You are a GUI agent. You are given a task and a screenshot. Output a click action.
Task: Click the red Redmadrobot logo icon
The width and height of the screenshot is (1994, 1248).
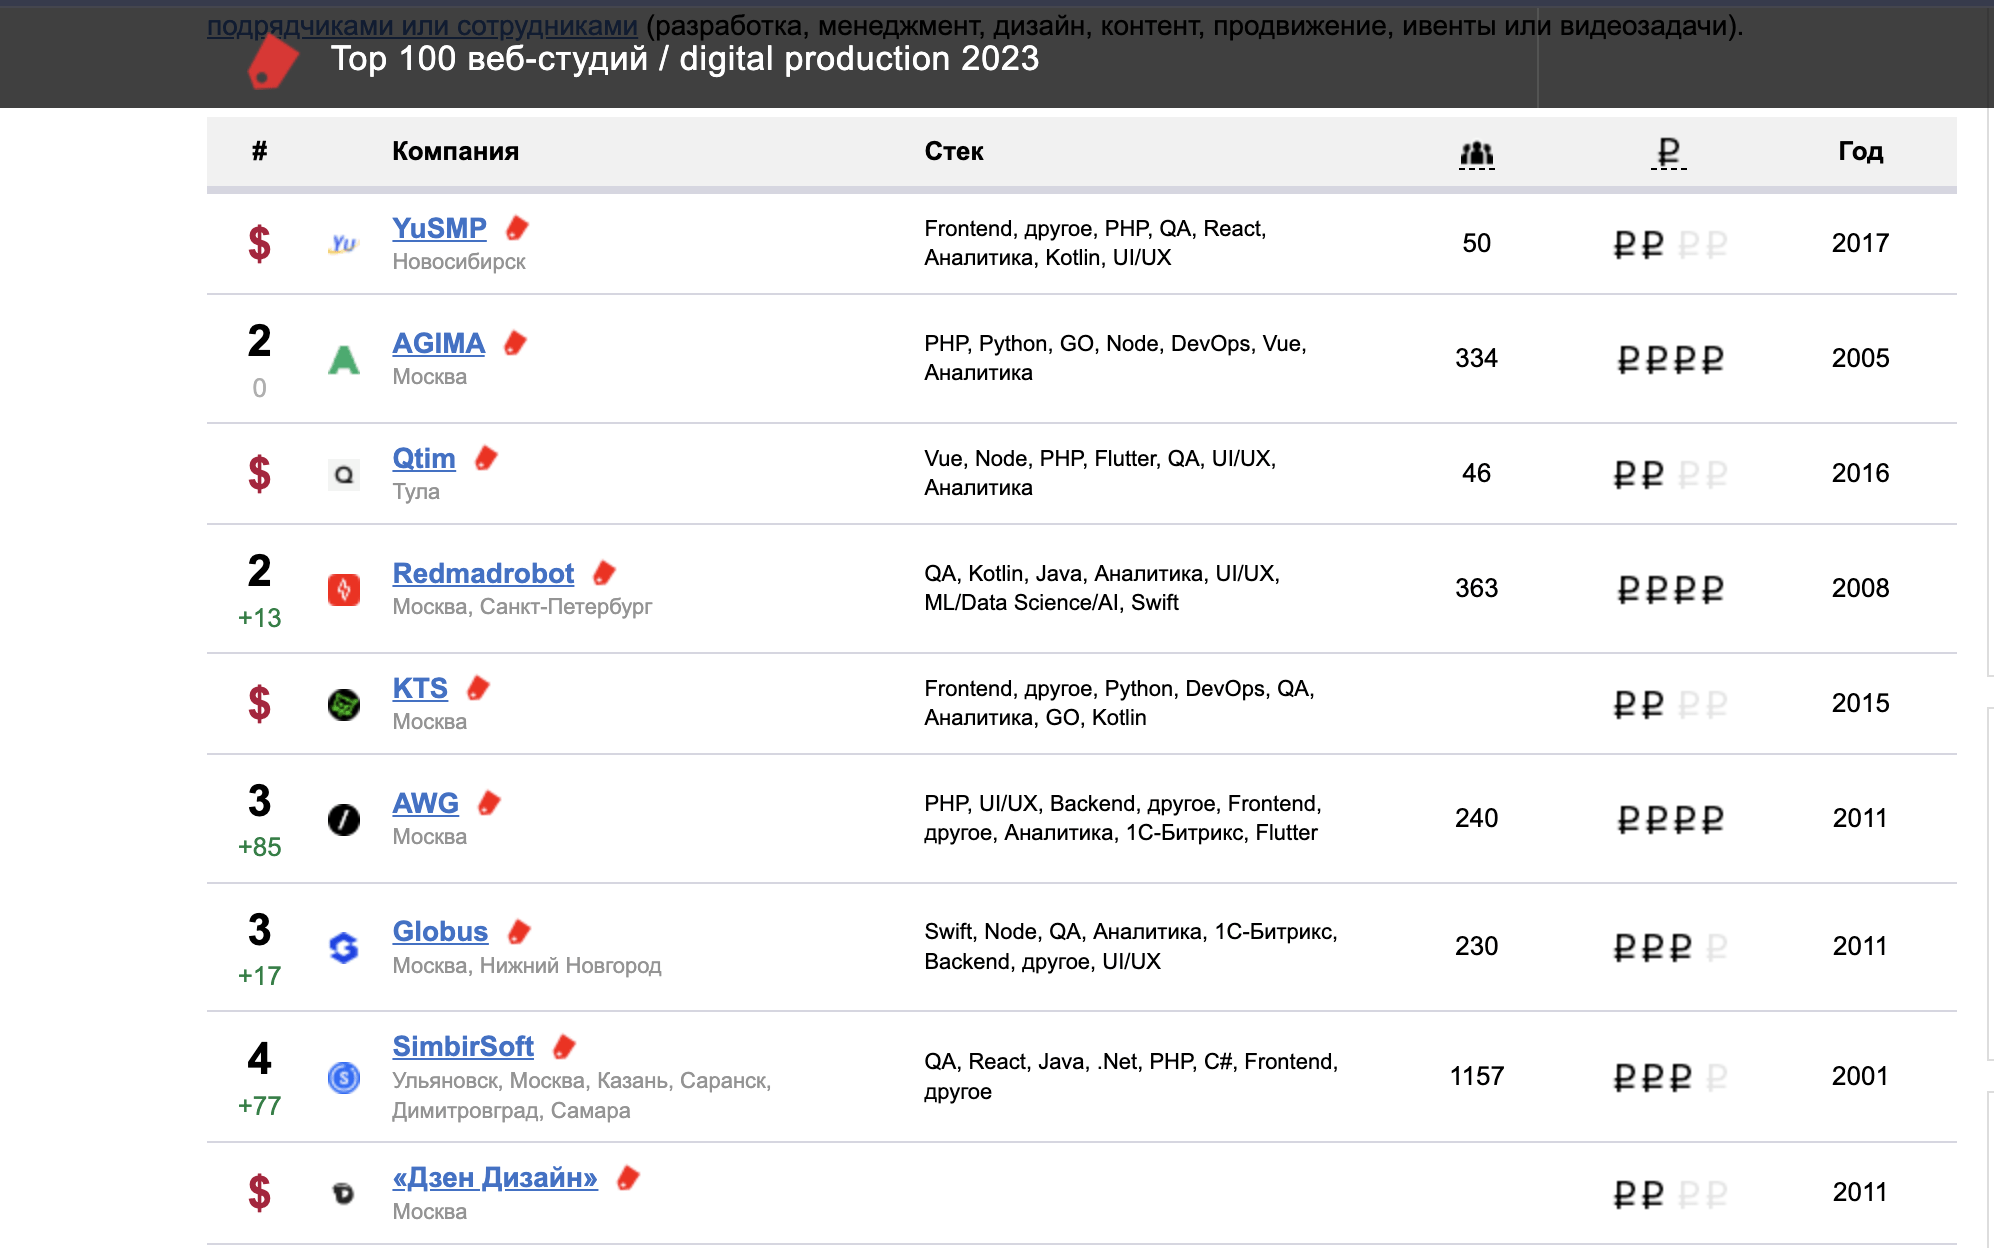343,589
